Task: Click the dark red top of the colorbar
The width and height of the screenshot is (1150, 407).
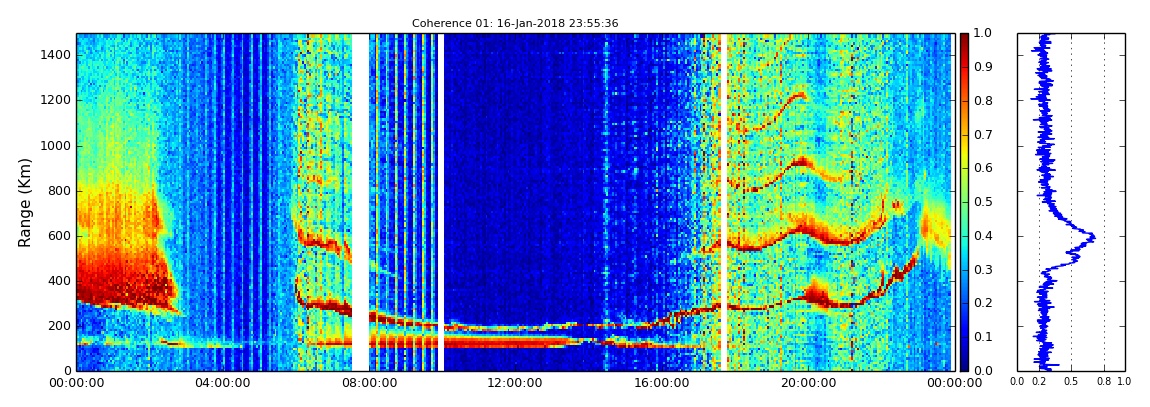Action: point(964,38)
